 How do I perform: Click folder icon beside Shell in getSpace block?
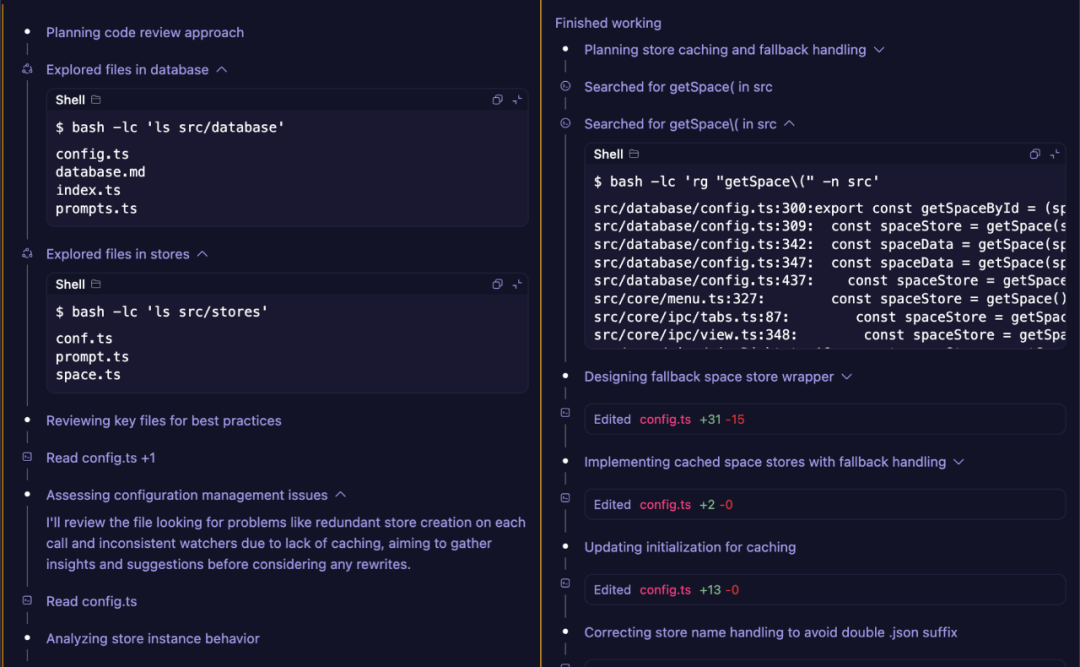634,154
